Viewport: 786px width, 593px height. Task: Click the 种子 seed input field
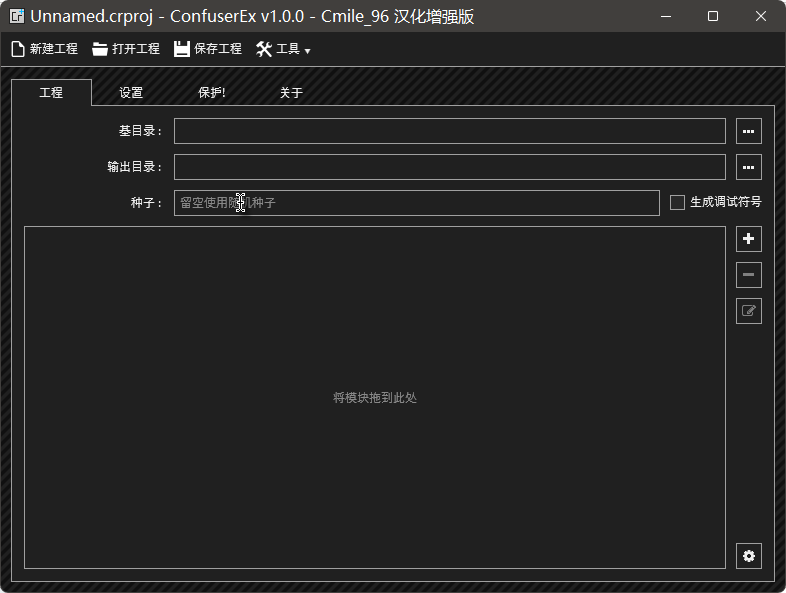[417, 203]
